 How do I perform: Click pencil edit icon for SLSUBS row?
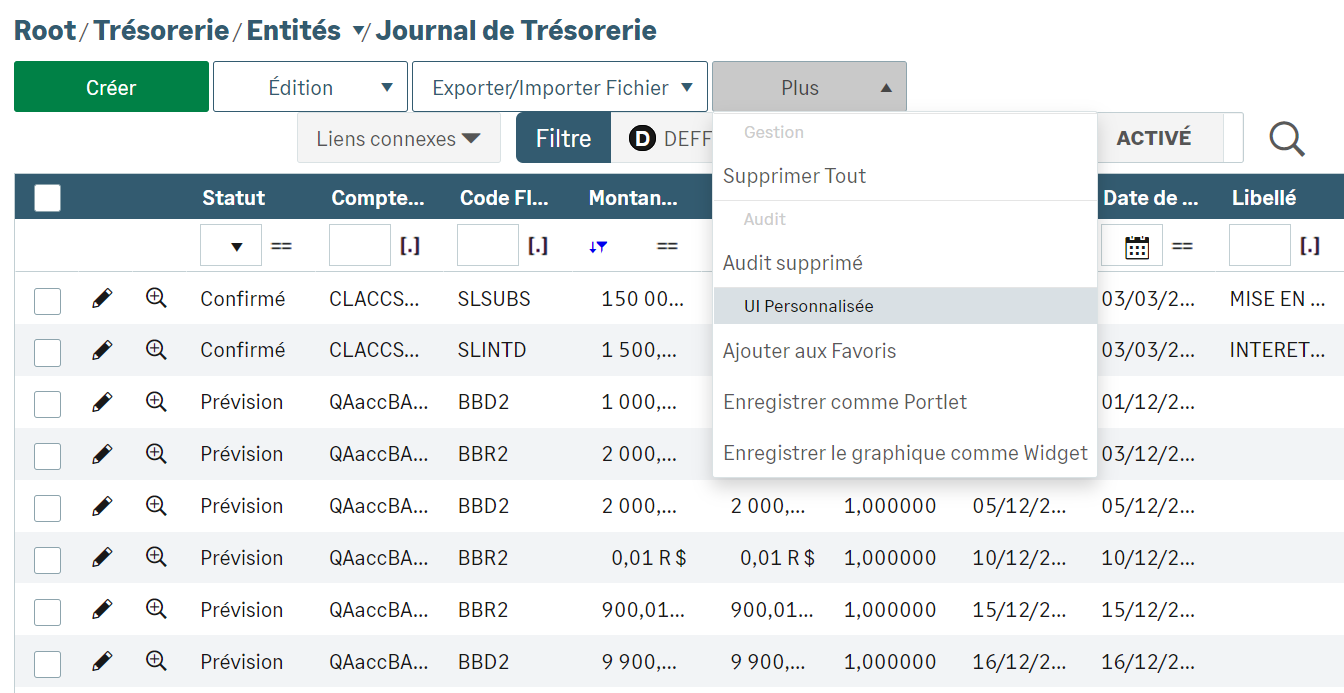click(102, 299)
